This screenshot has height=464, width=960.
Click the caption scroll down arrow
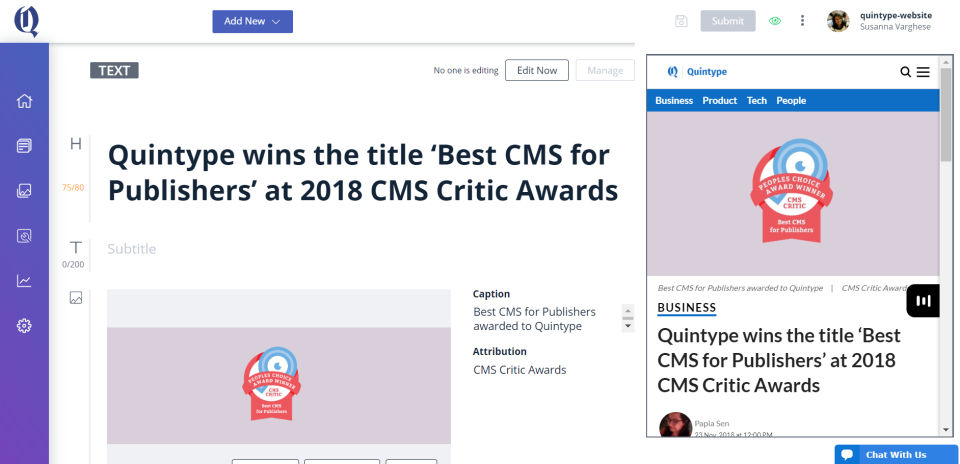[628, 327]
